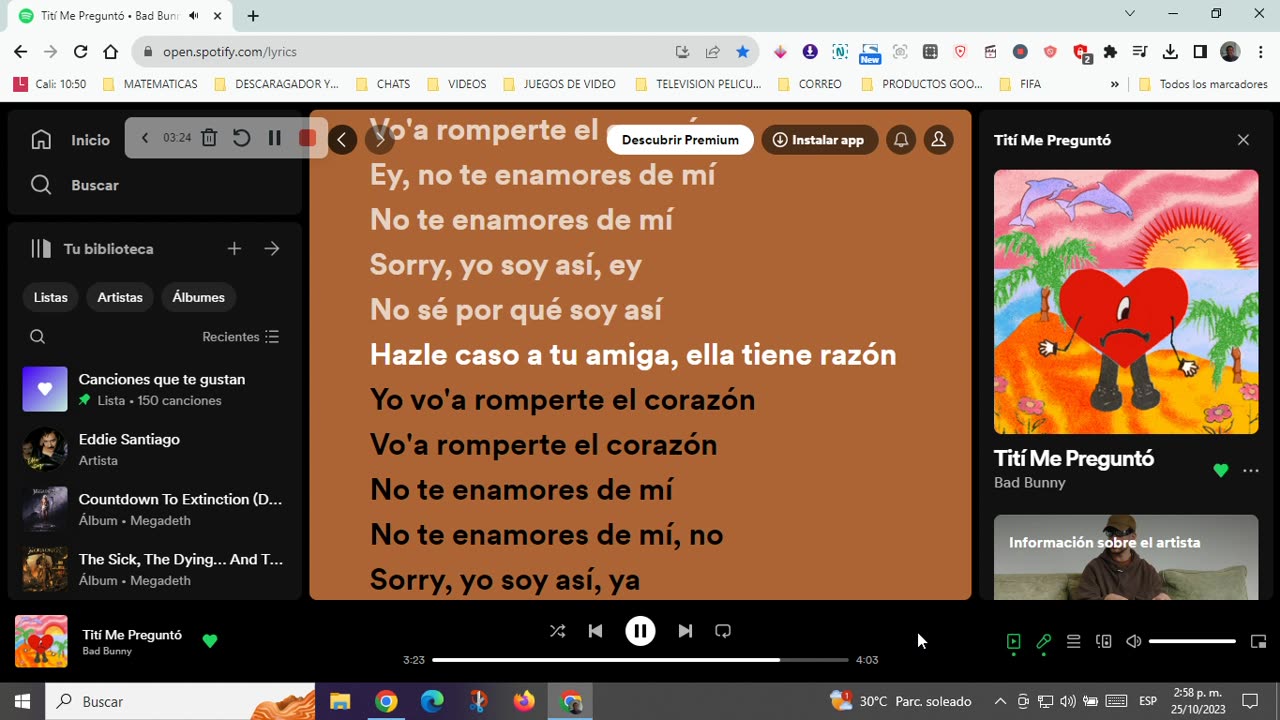Toggle like heart in bottom player bar
Viewport: 1280px width, 720px height.
(x=210, y=641)
